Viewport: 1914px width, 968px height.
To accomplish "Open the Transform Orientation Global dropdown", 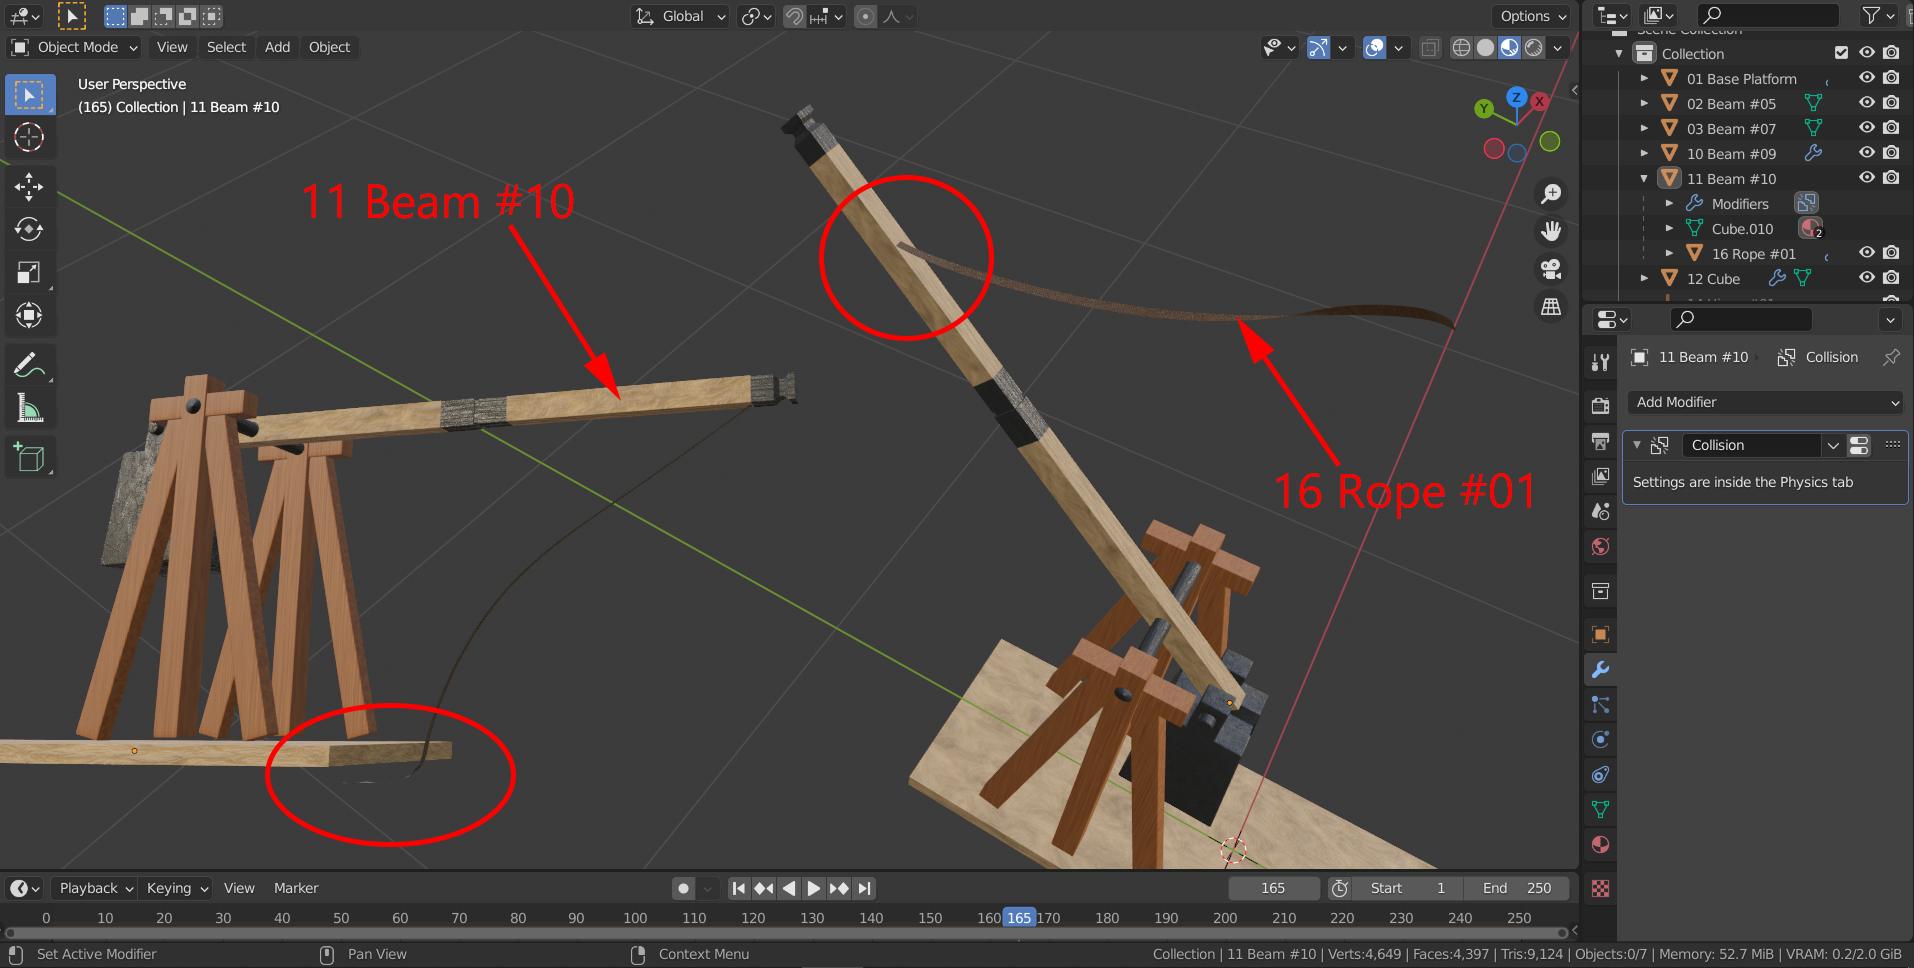I will (680, 16).
